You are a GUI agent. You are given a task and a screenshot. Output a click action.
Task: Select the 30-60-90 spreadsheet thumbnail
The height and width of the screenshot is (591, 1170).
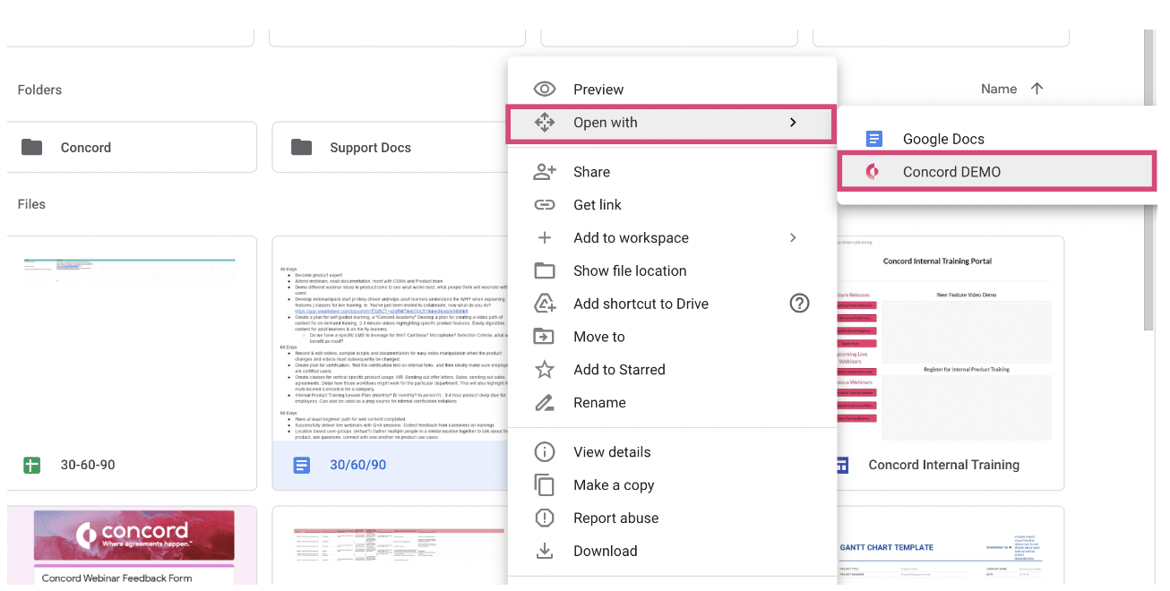pos(132,339)
